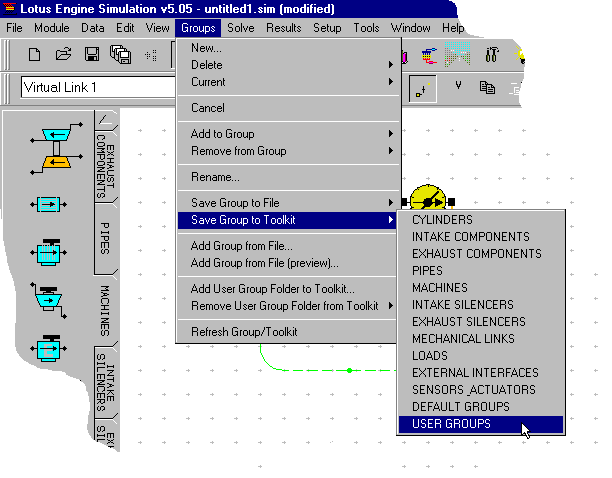The height and width of the screenshot is (478, 612).
Task: Switch to the MACHINES toolkit tab
Action: (105, 311)
